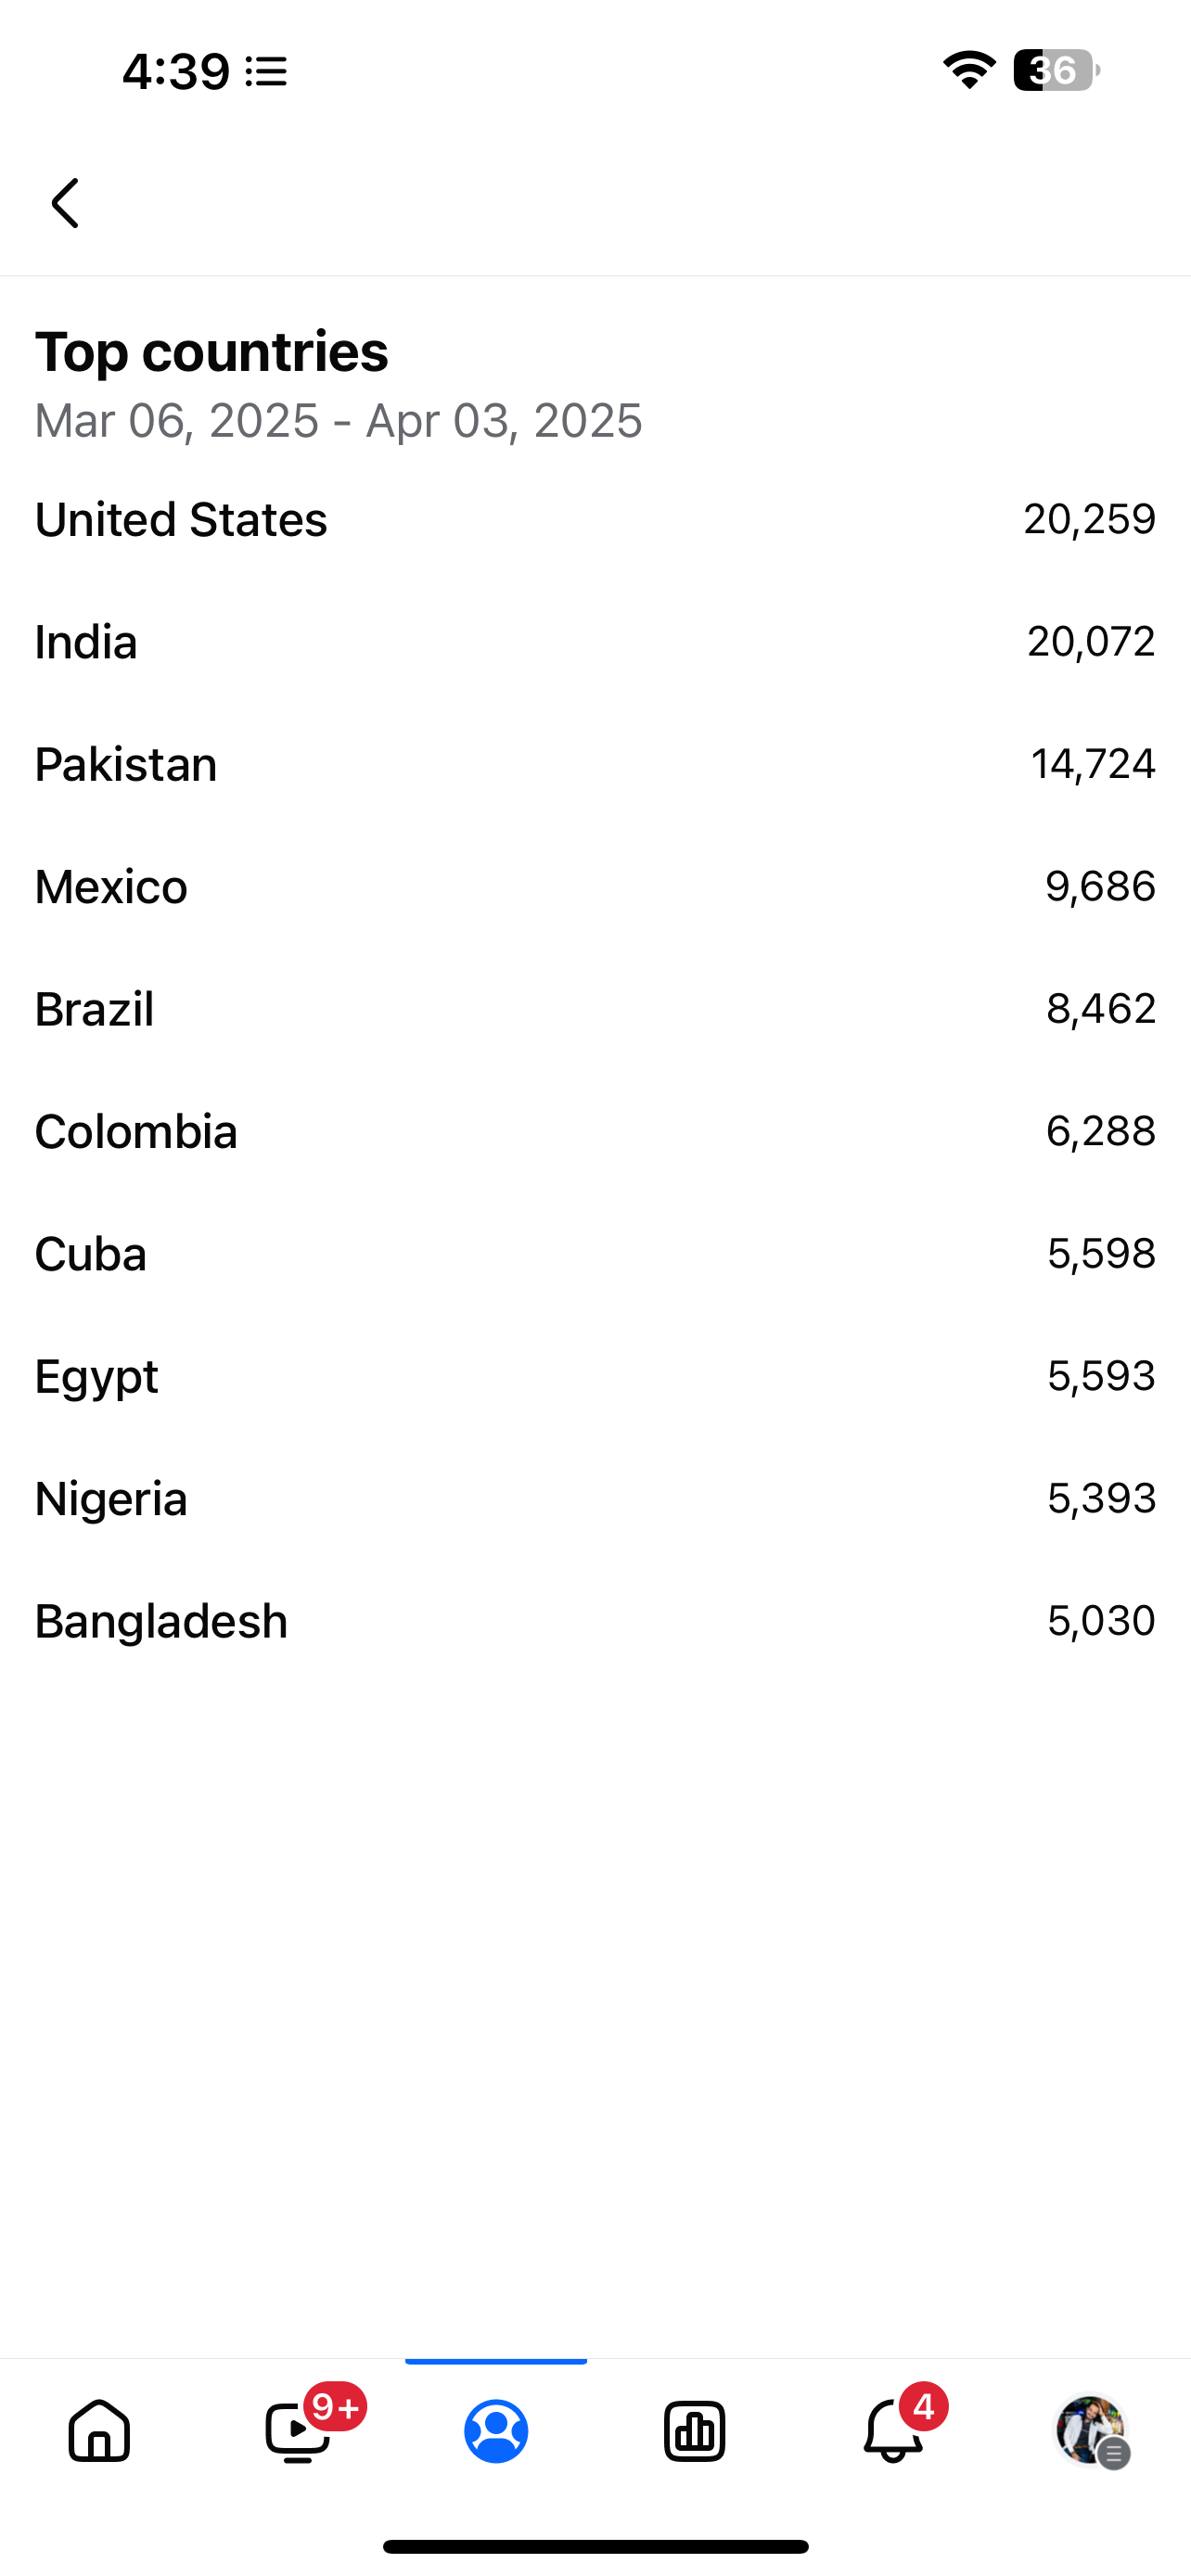1191x2576 pixels.
Task: Select the blue Profile tab icon
Action: pos(496,2430)
